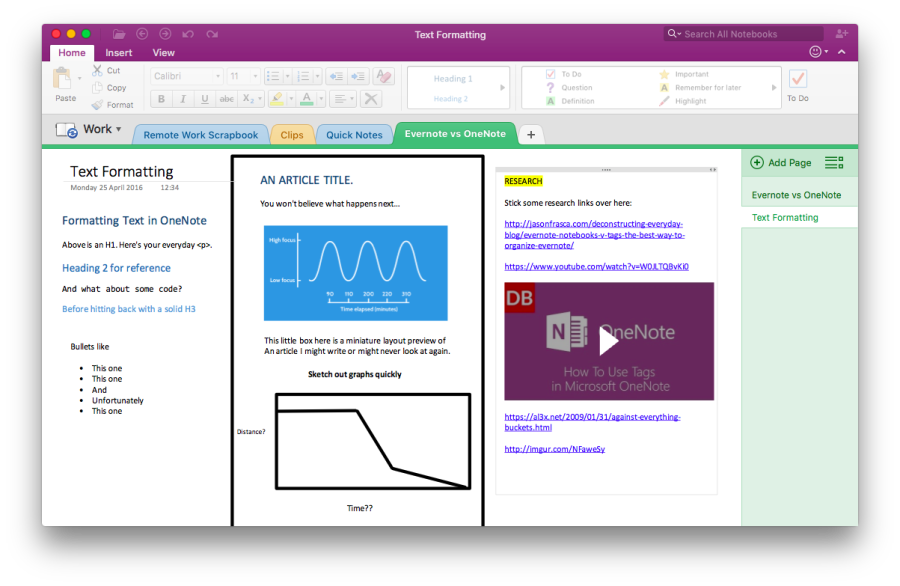Toggle Italic formatting
The image size is (900, 586).
click(x=183, y=99)
